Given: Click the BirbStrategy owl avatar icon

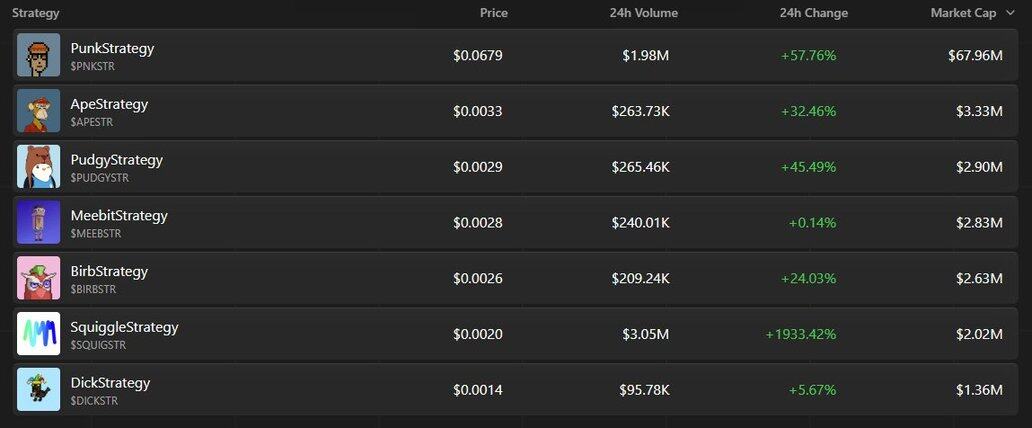Looking at the screenshot, I should tap(38, 278).
